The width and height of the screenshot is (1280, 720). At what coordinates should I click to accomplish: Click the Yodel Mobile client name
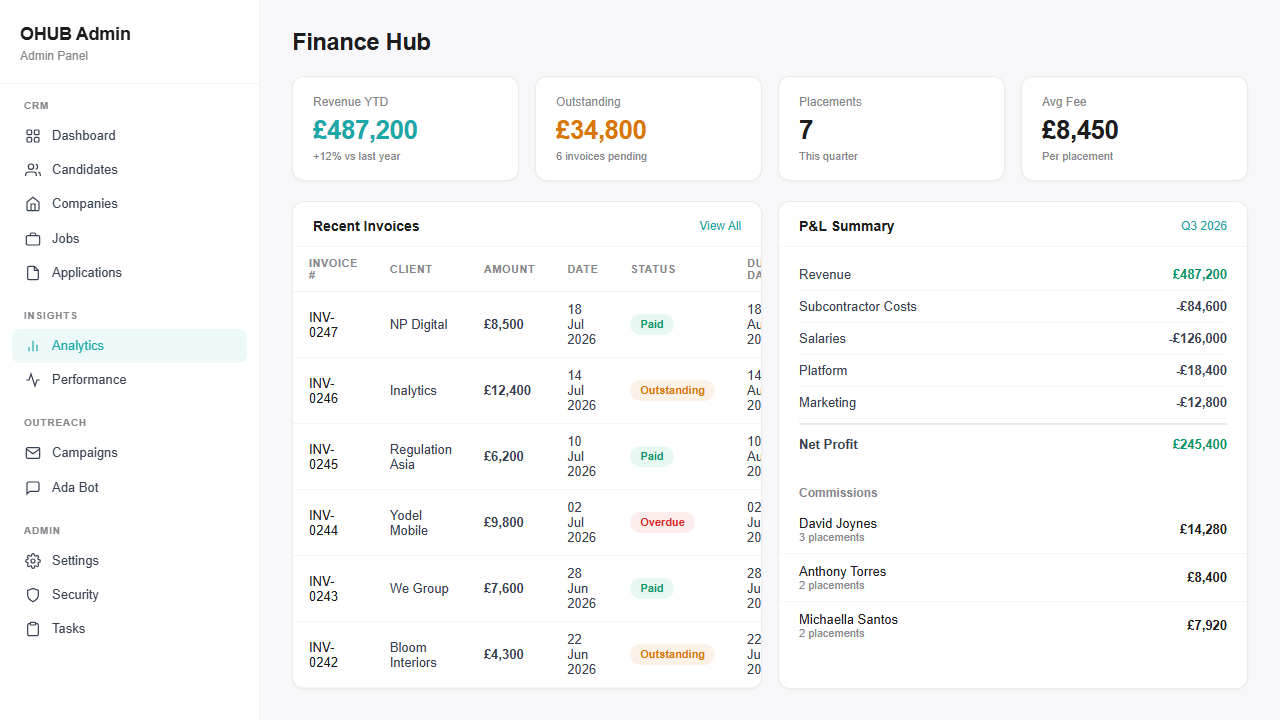(x=409, y=523)
